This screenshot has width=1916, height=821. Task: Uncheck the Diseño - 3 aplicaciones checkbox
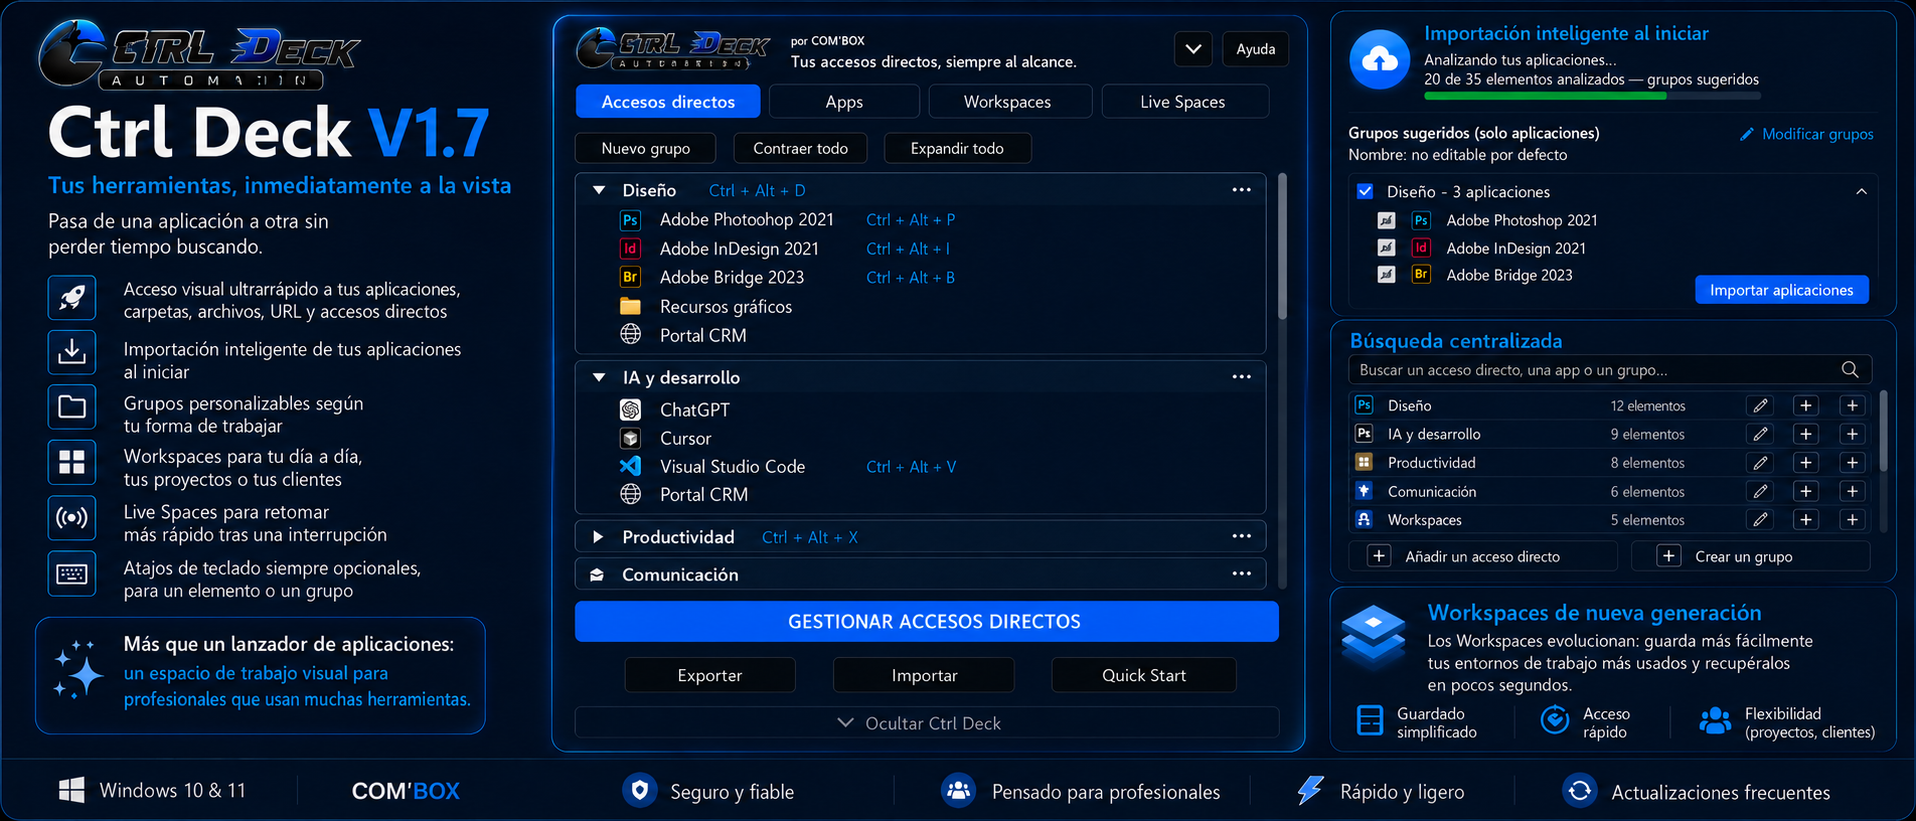pos(1365,191)
